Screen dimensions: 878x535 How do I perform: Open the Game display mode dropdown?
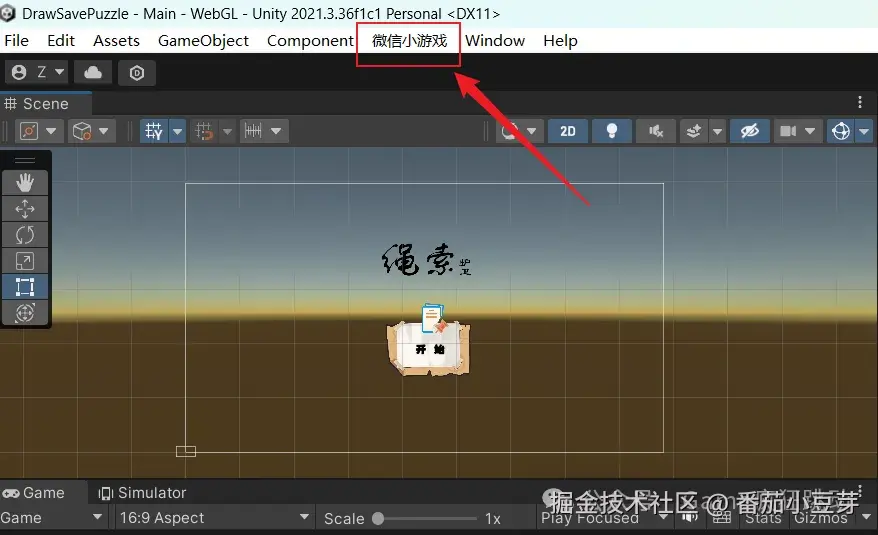52,518
